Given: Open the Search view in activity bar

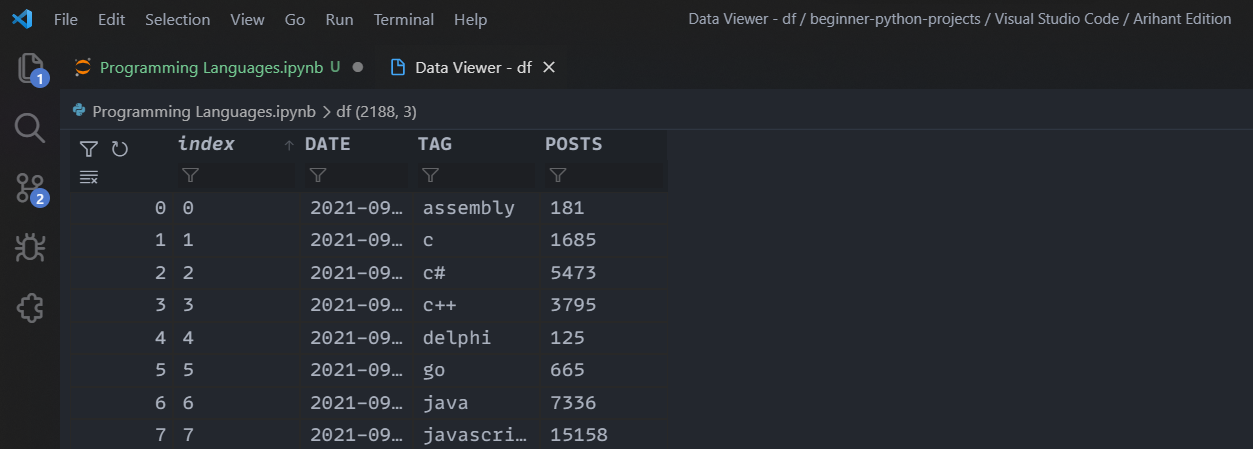Looking at the screenshot, I should [30, 128].
